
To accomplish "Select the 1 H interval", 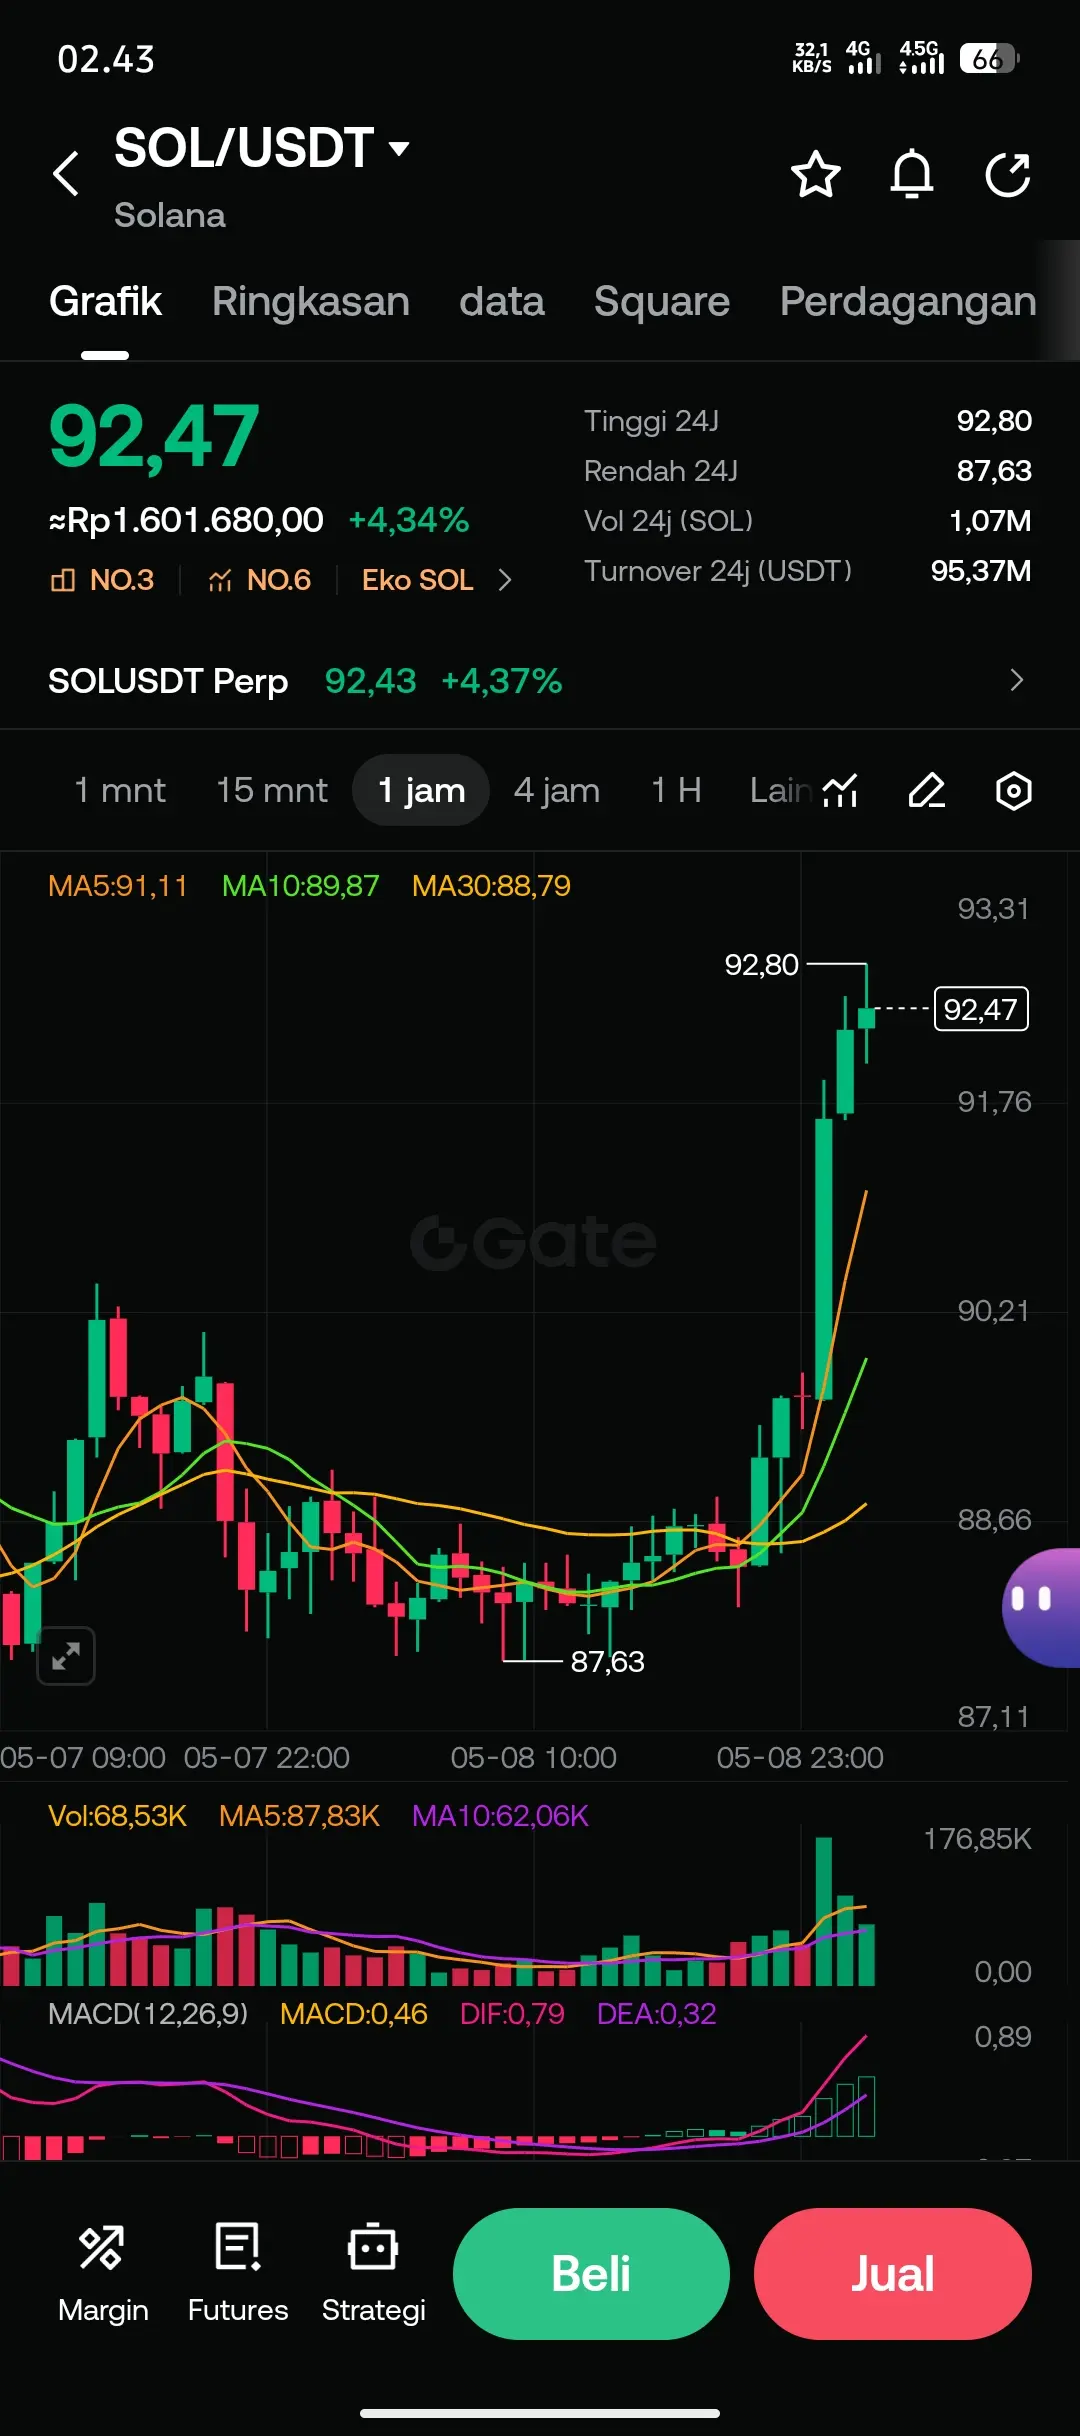I will click(x=676, y=790).
